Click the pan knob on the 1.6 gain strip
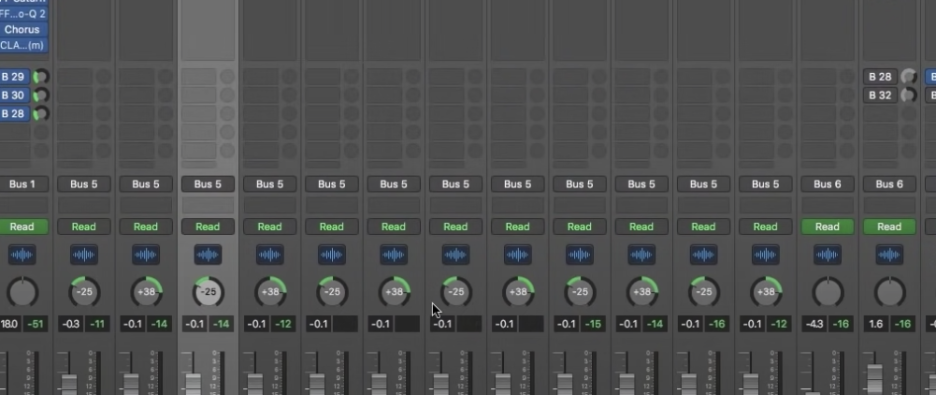 pos(890,292)
